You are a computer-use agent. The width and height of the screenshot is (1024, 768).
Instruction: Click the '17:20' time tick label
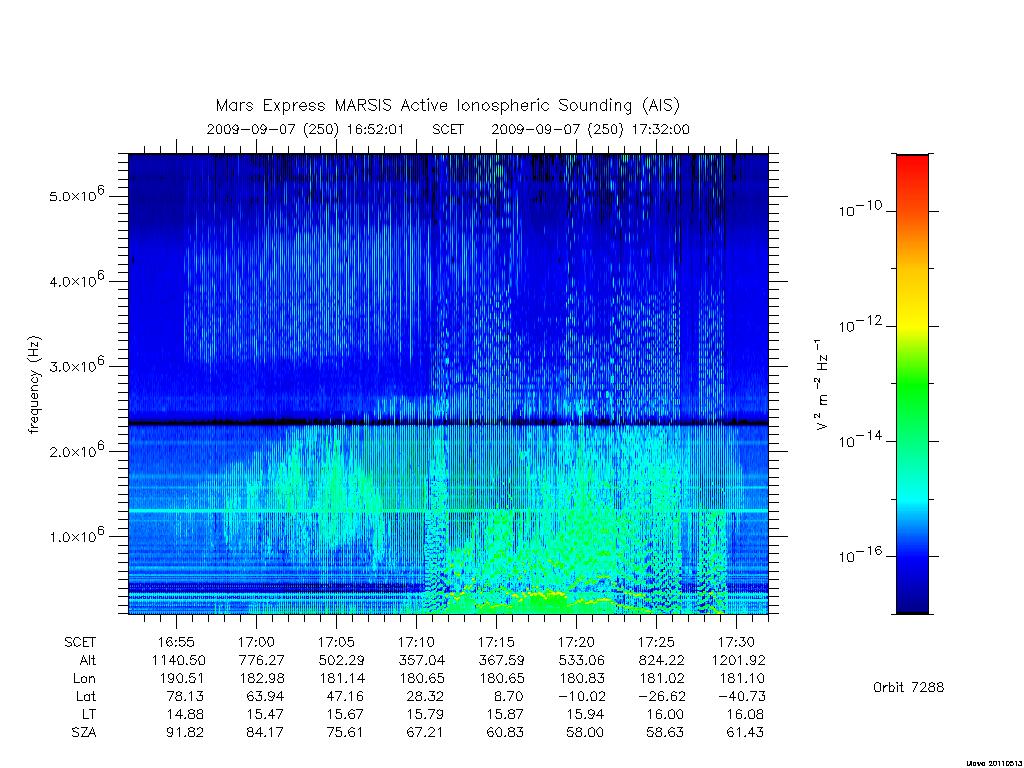(x=576, y=643)
